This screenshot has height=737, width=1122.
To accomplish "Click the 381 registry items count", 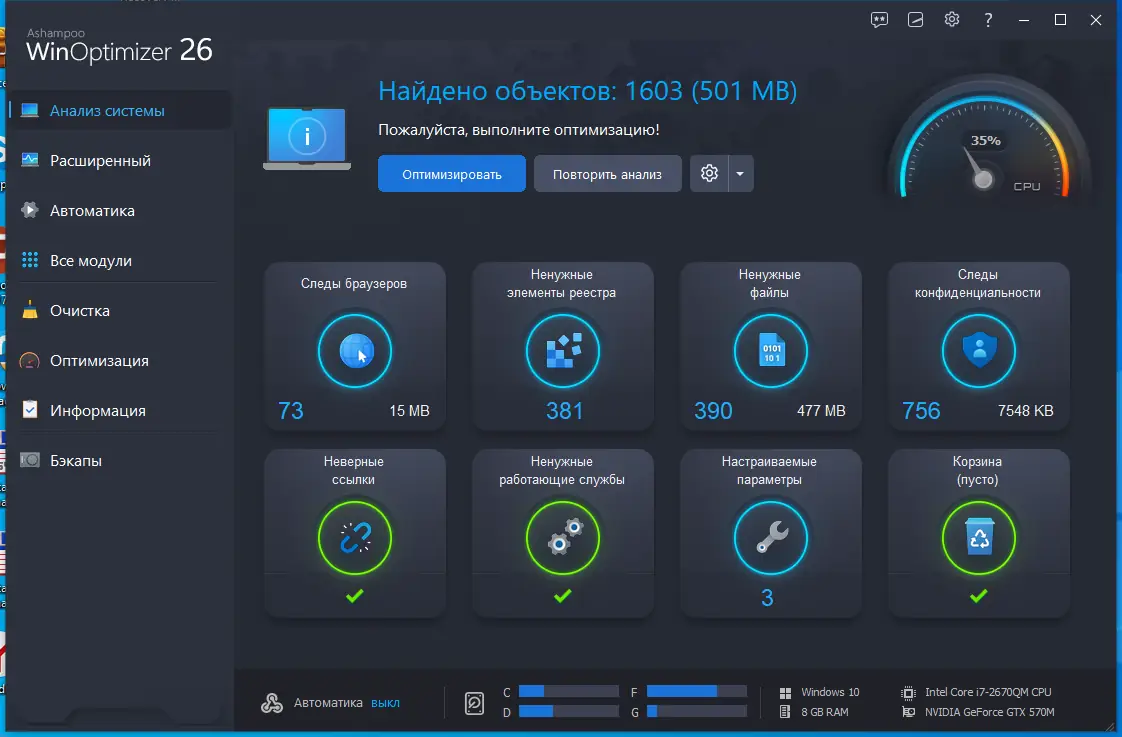I will coord(565,411).
